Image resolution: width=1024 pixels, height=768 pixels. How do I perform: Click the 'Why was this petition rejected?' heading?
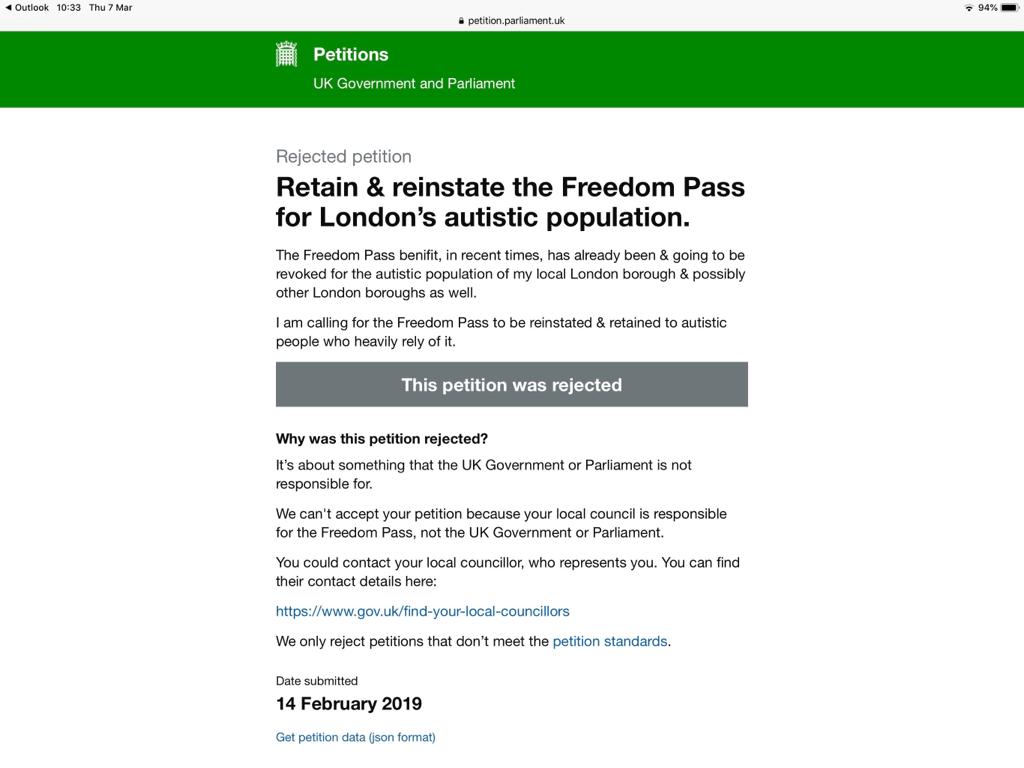point(381,439)
